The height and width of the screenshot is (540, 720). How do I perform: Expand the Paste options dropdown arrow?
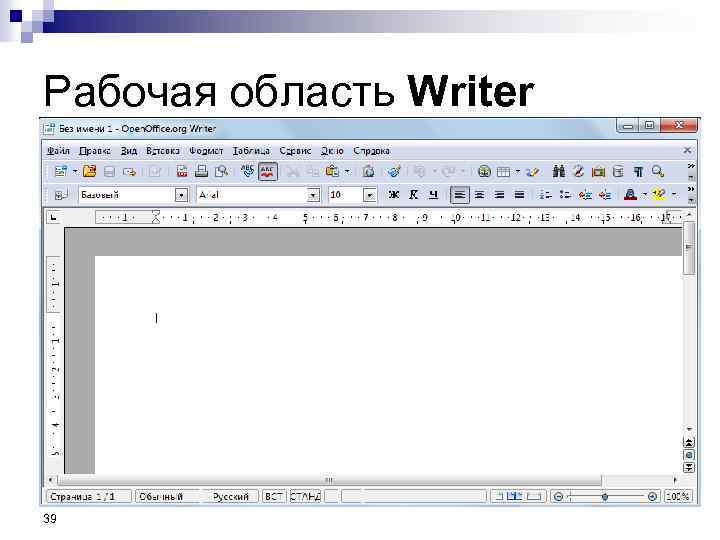coord(347,172)
